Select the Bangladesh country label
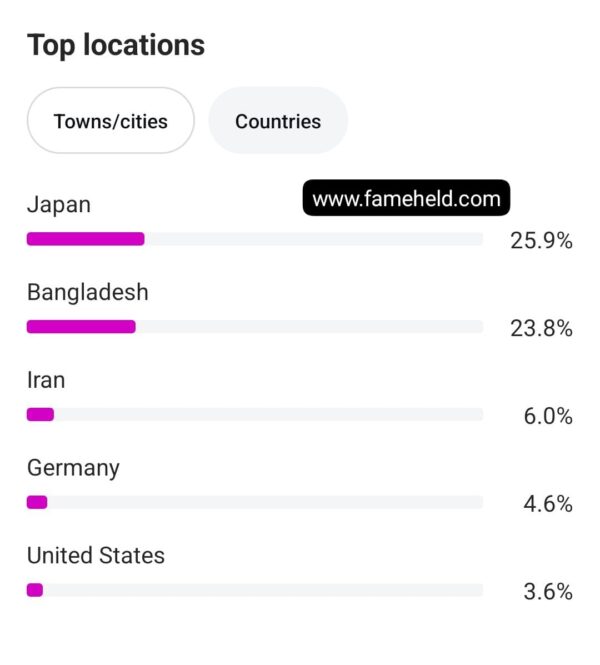This screenshot has height=665, width=600. click(x=88, y=292)
